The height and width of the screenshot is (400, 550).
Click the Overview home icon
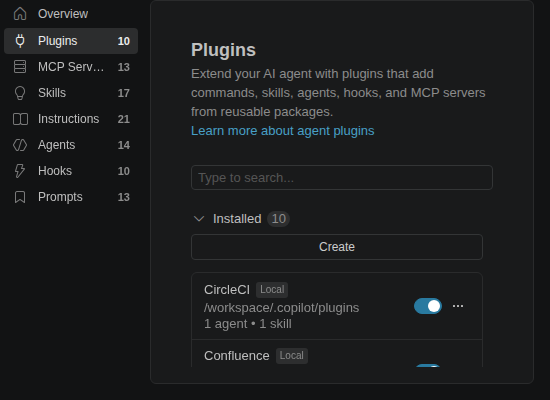point(20,14)
